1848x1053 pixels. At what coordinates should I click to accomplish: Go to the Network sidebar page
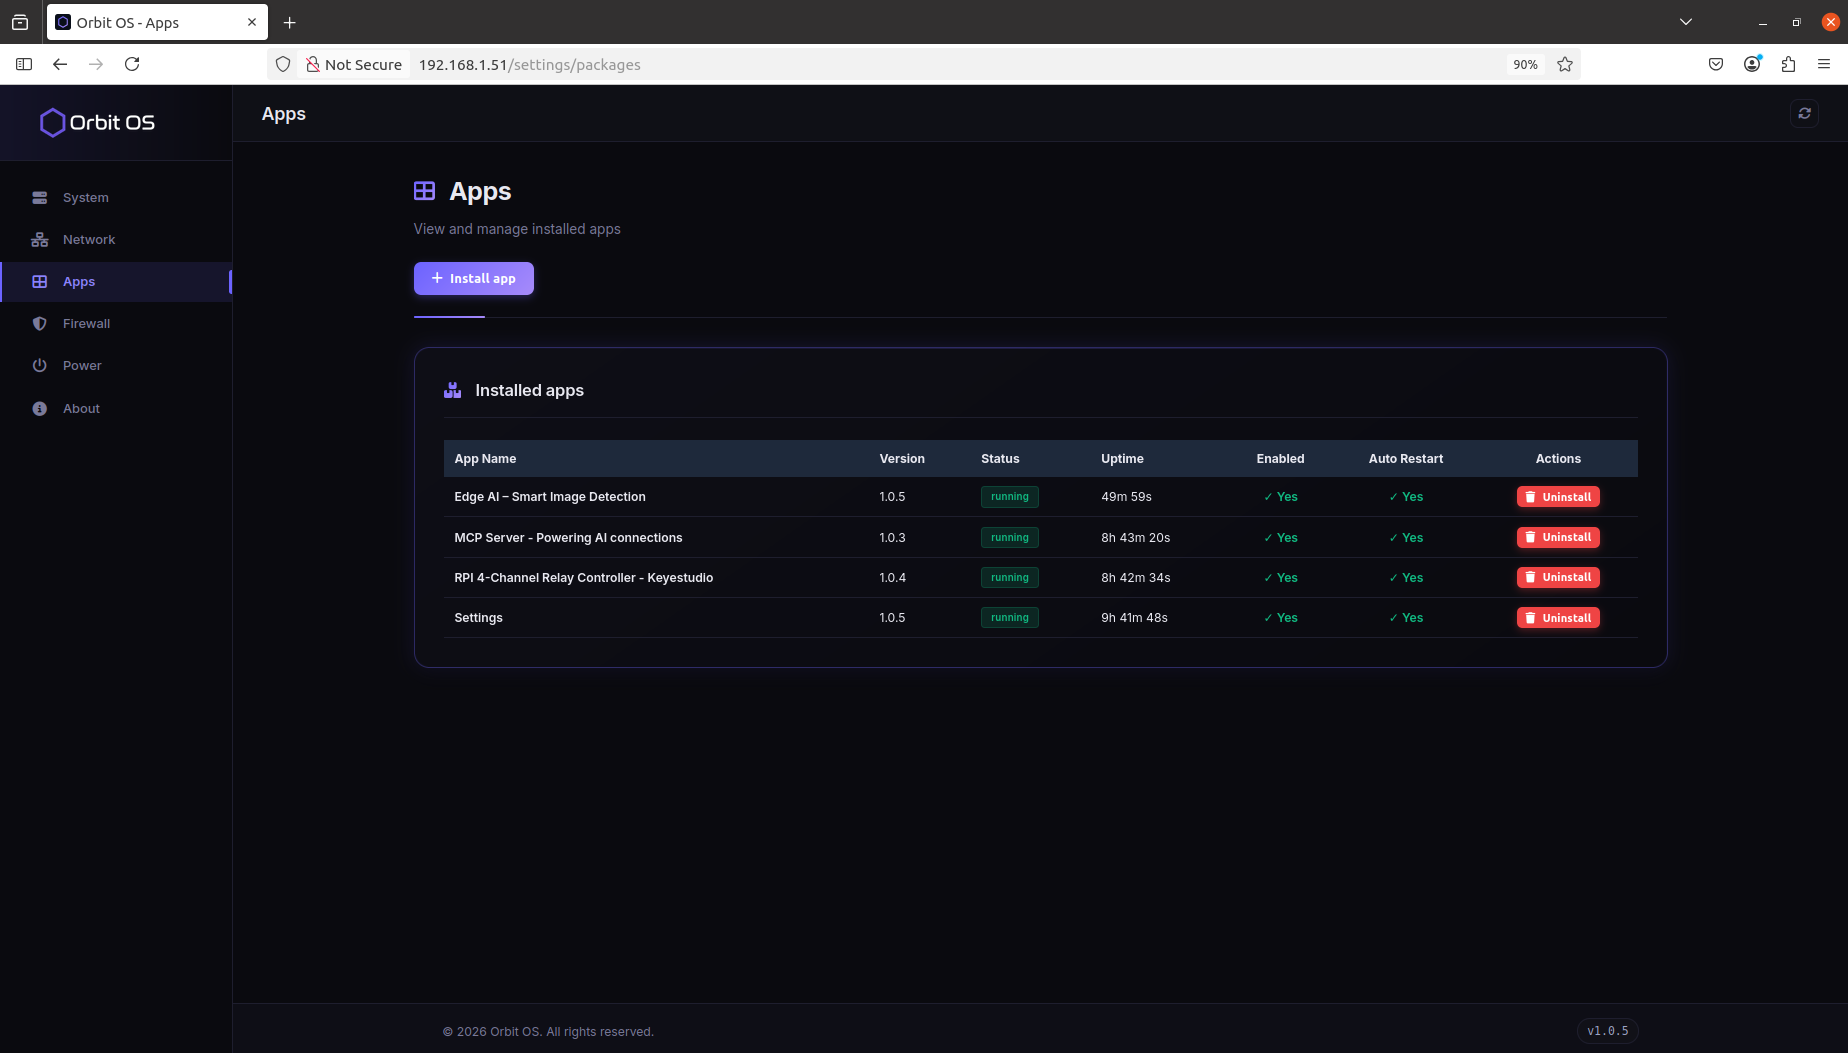tap(88, 240)
